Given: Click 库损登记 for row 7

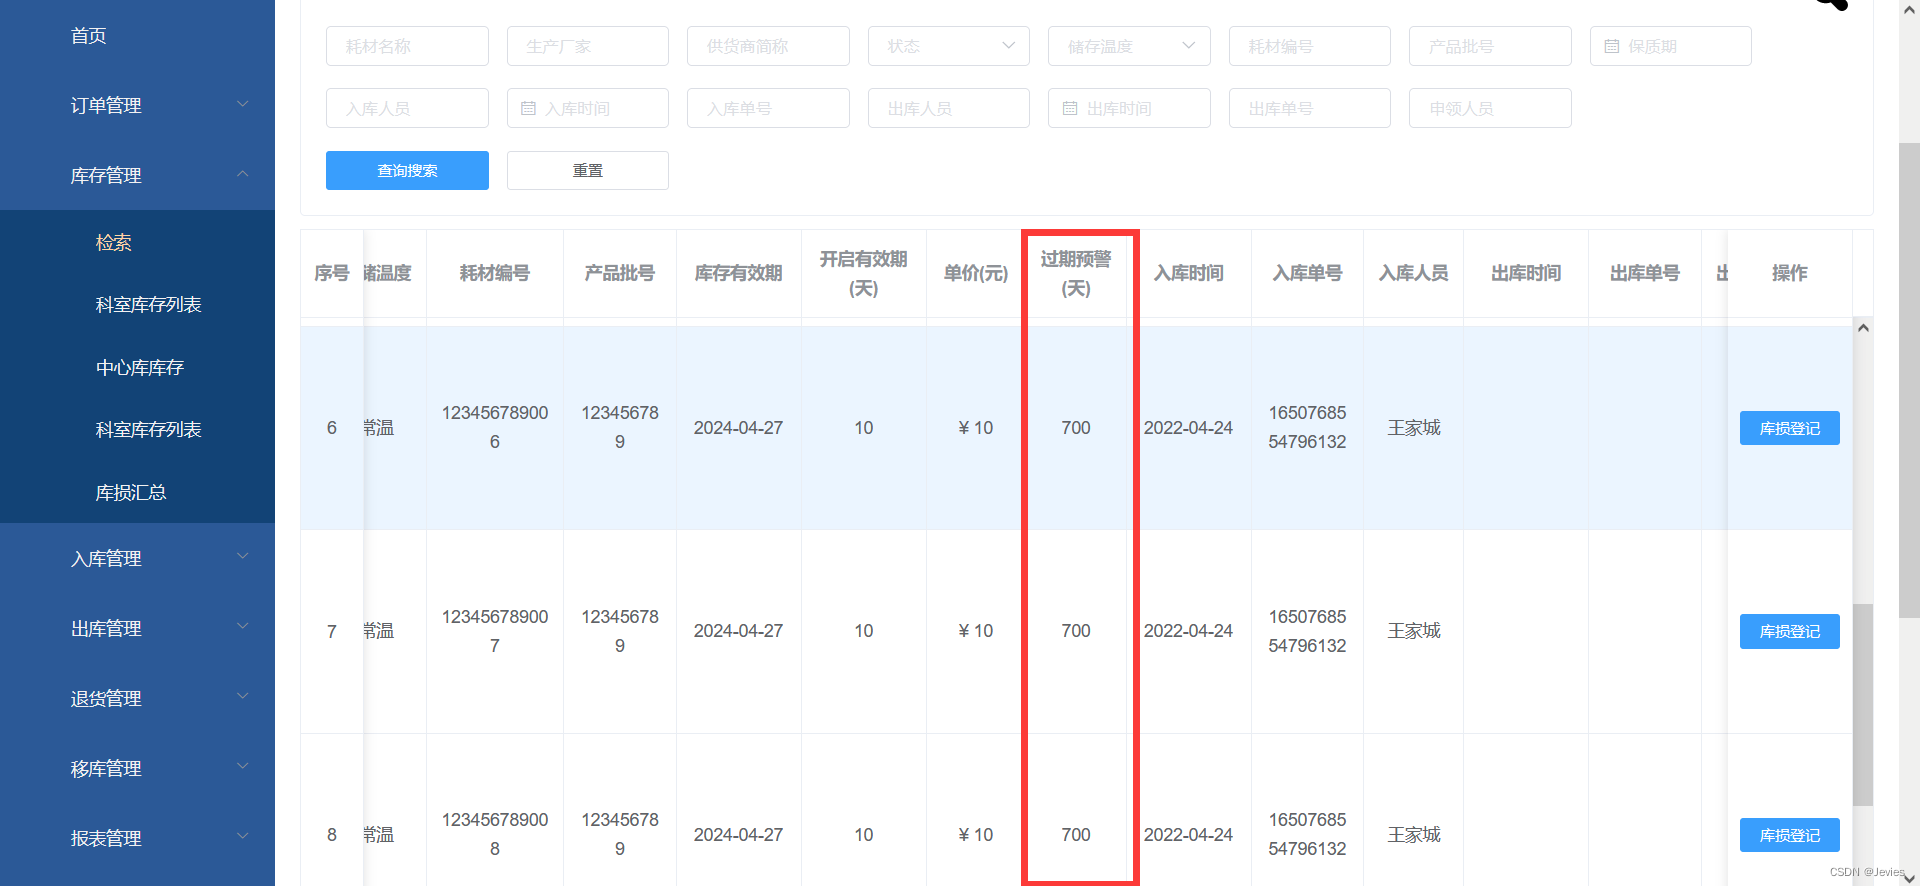Looking at the screenshot, I should 1789,631.
